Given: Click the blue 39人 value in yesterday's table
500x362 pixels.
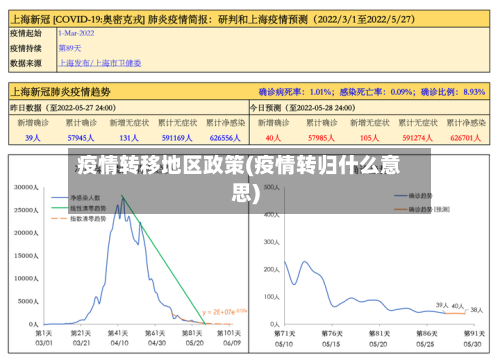Looking at the screenshot, I should (x=33, y=138).
